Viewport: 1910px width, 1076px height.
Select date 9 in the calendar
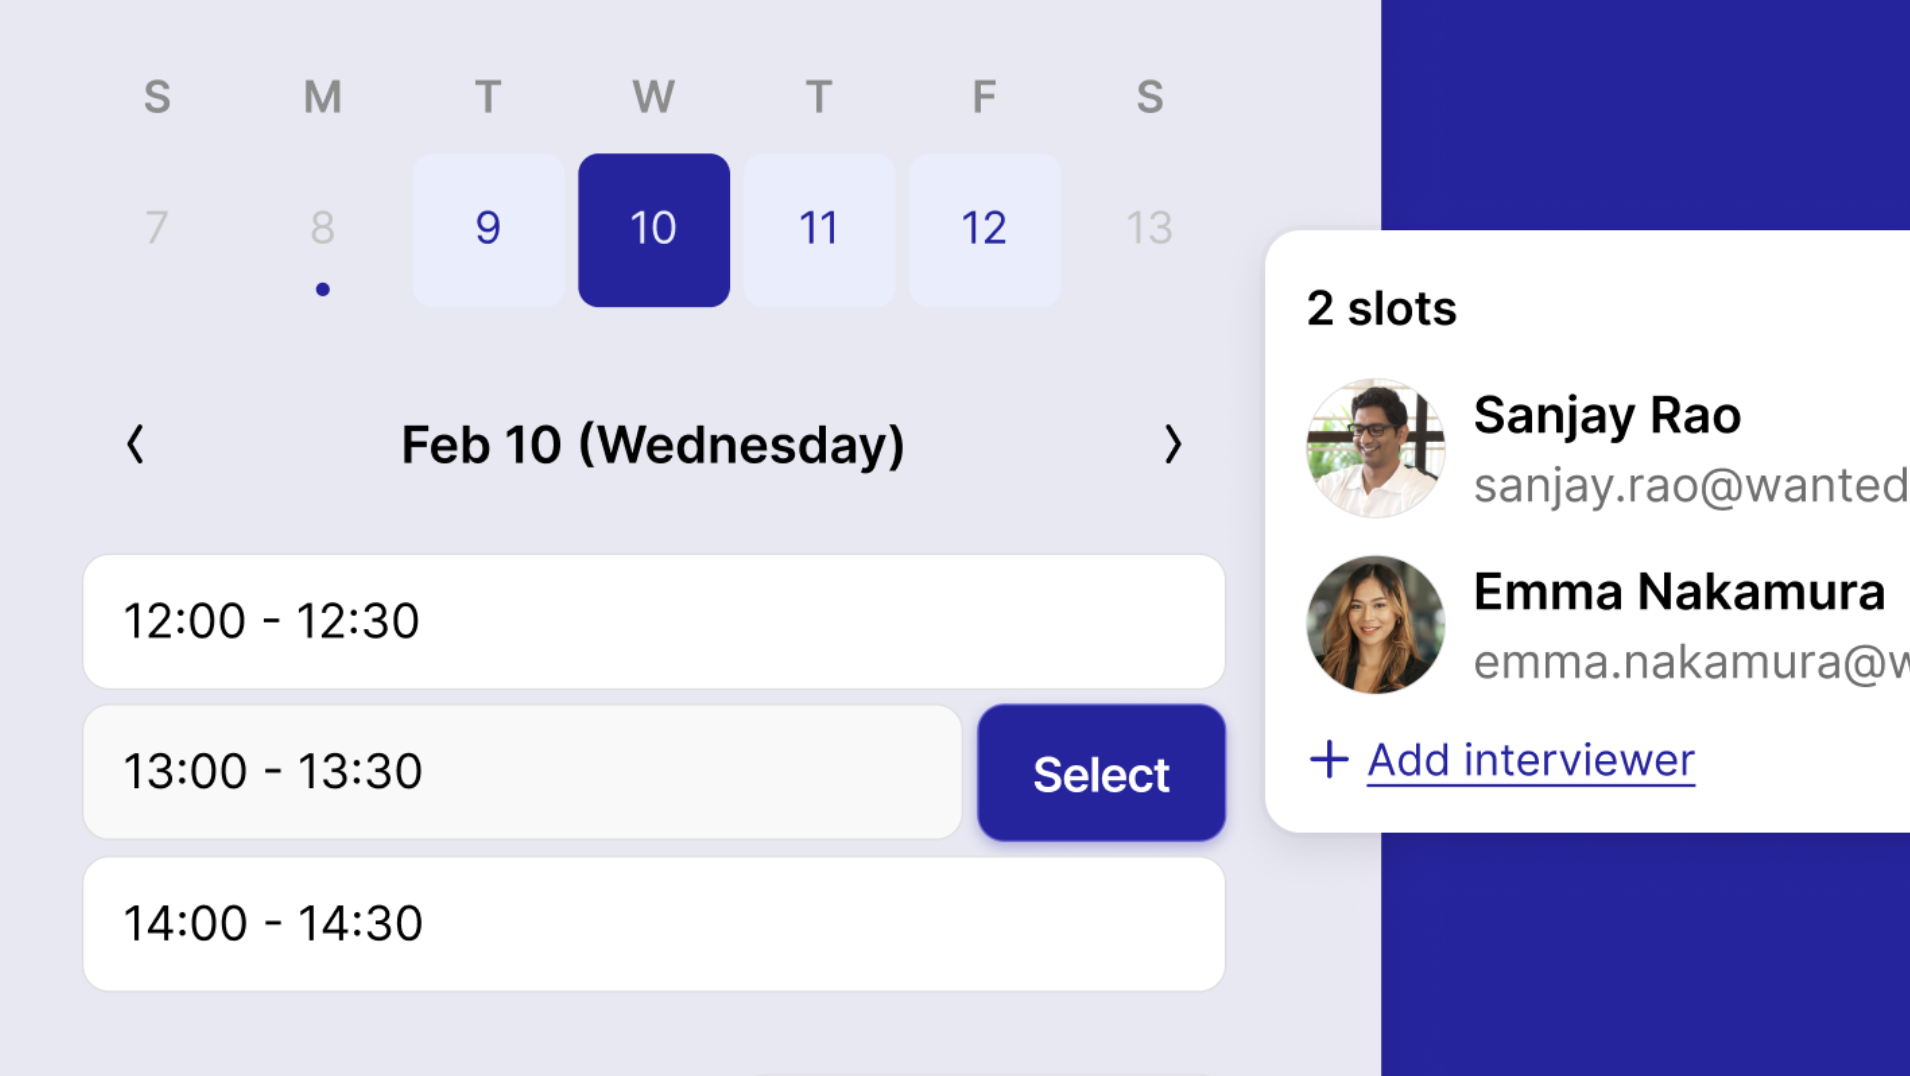click(488, 229)
